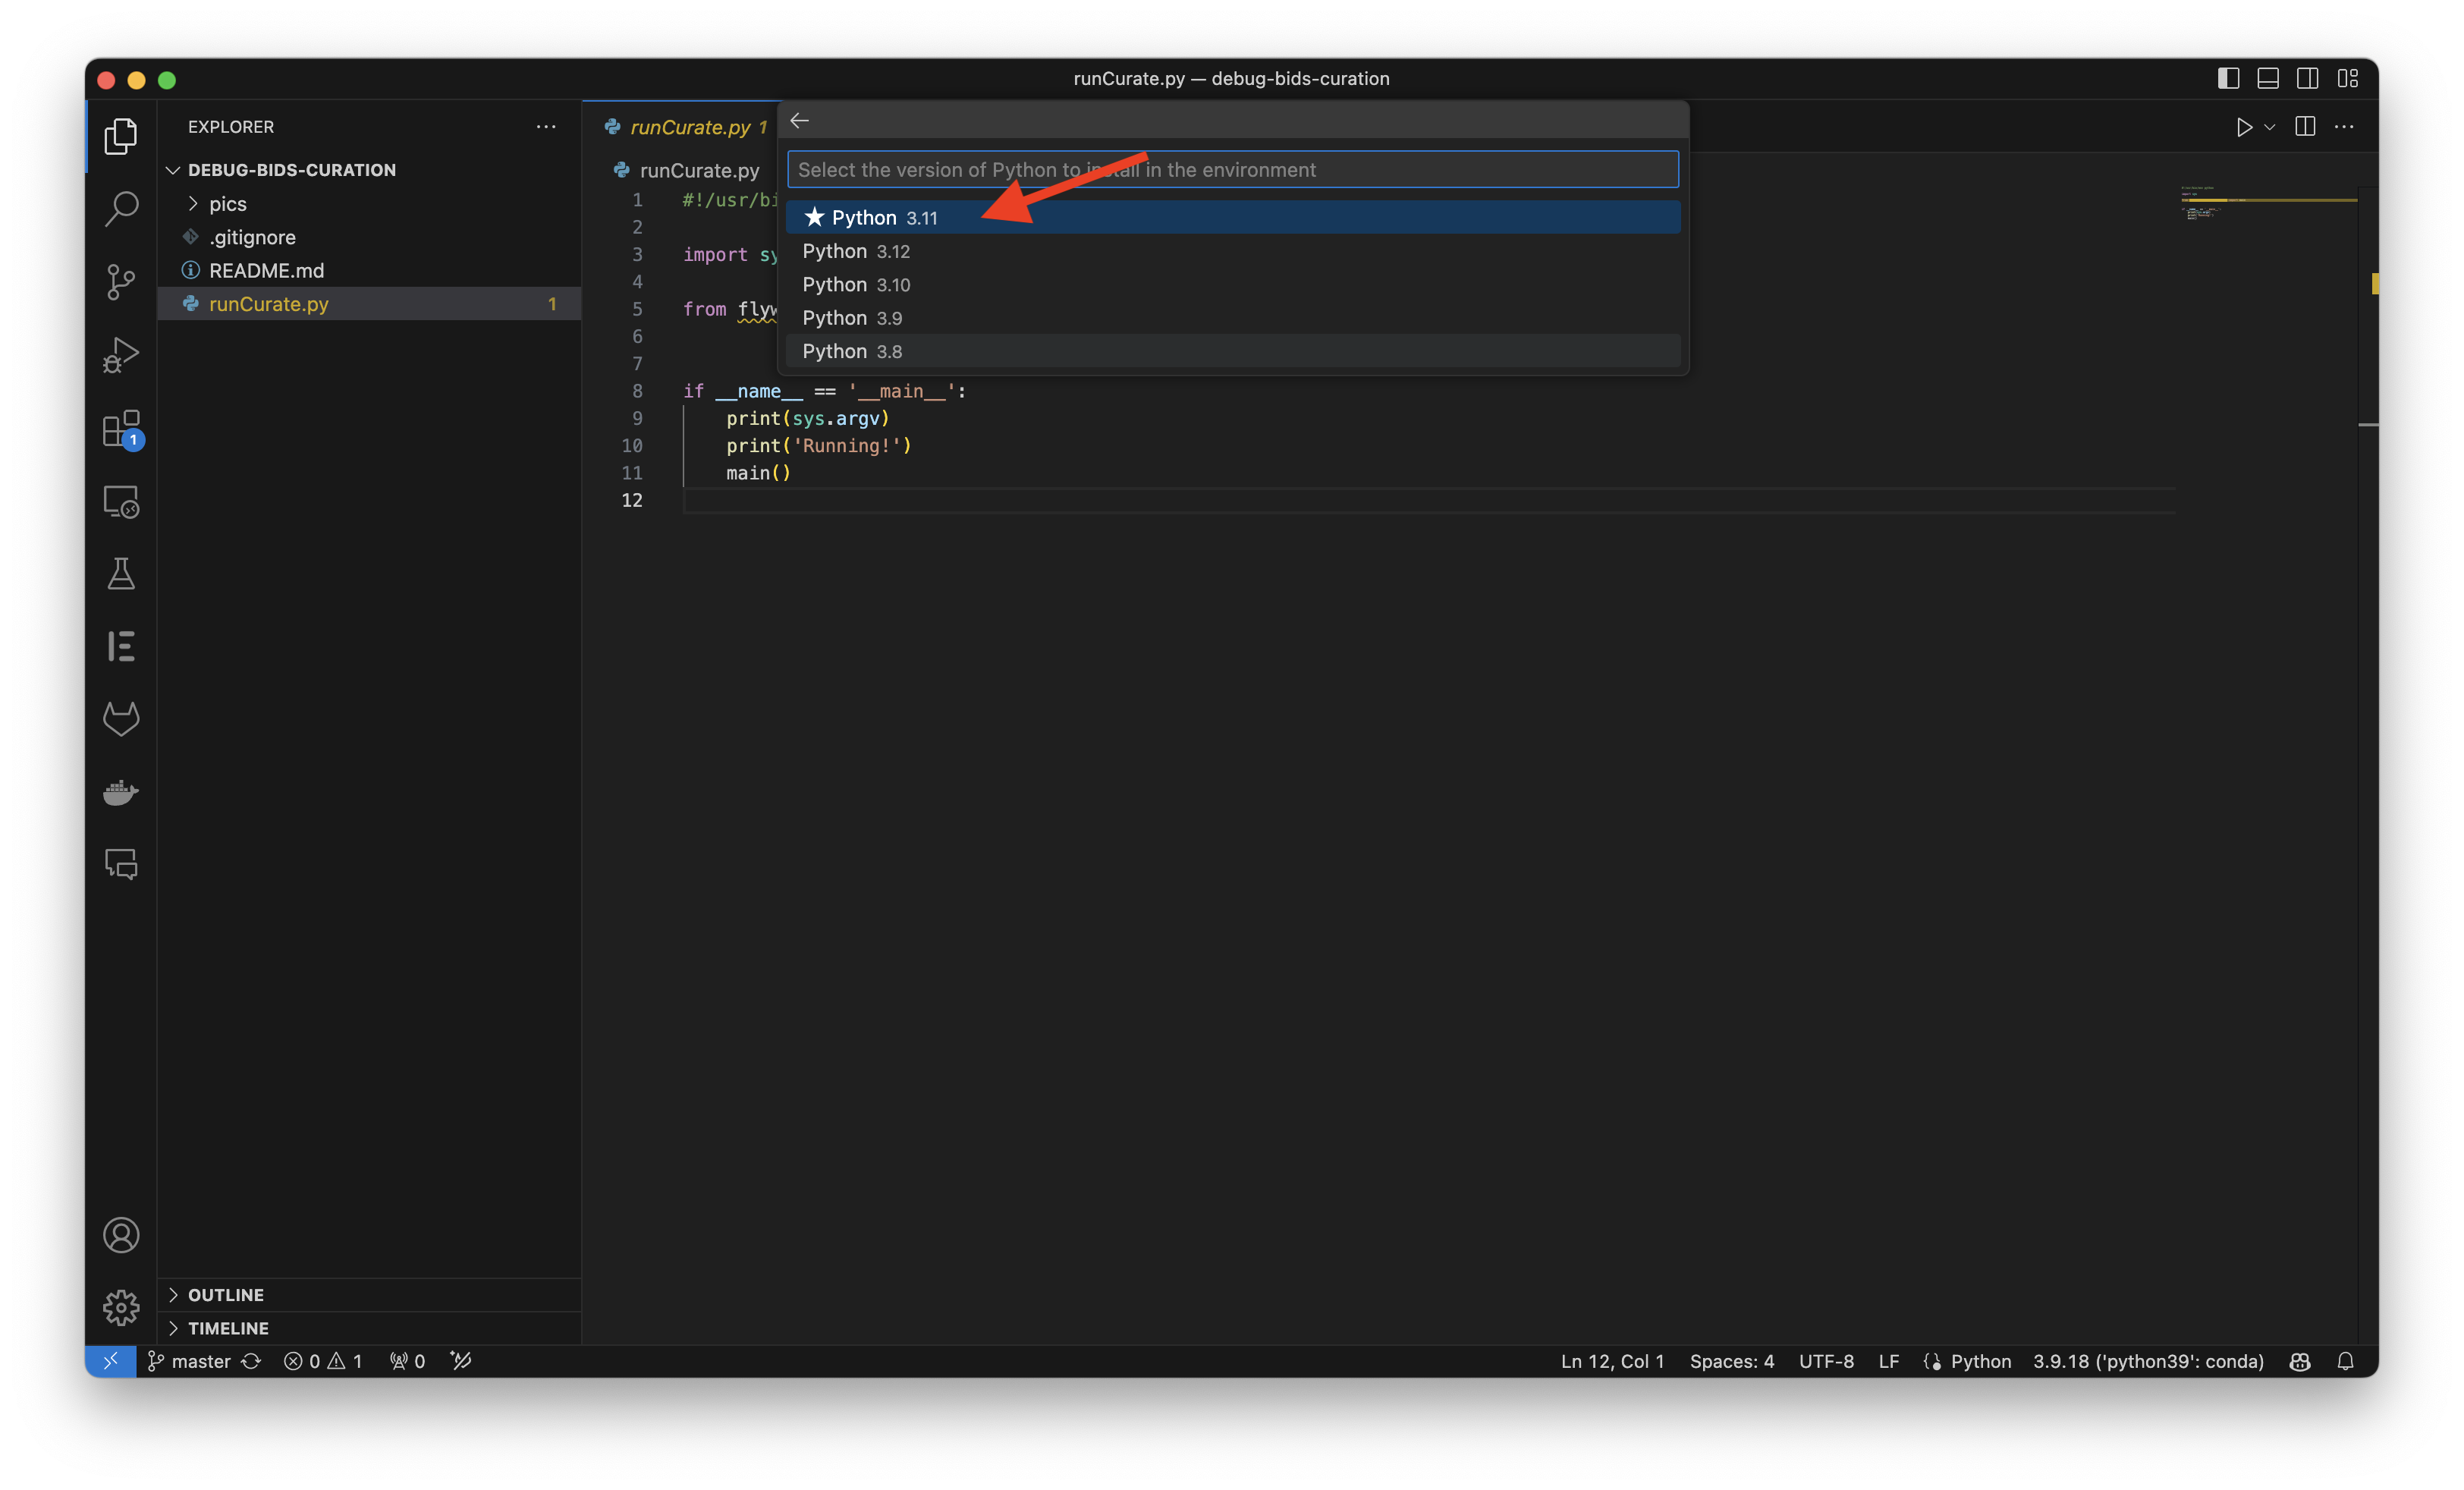Click the main() call on line 11
Image resolution: width=2464 pixels, height=1490 pixels.
click(758, 473)
